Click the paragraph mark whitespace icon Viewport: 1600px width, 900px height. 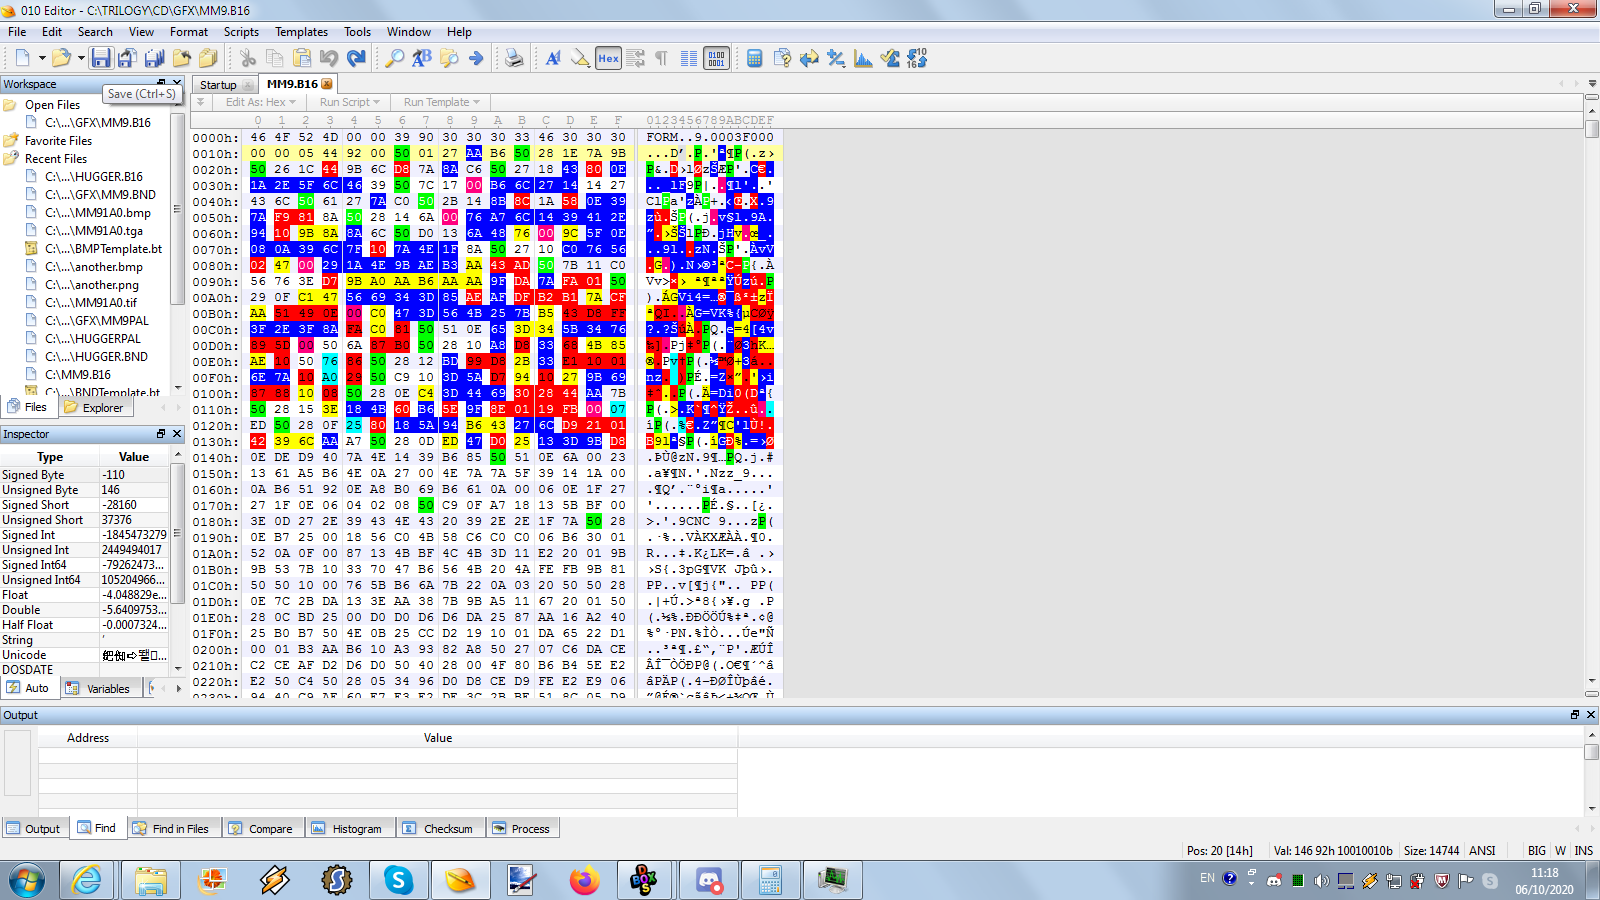click(x=661, y=58)
